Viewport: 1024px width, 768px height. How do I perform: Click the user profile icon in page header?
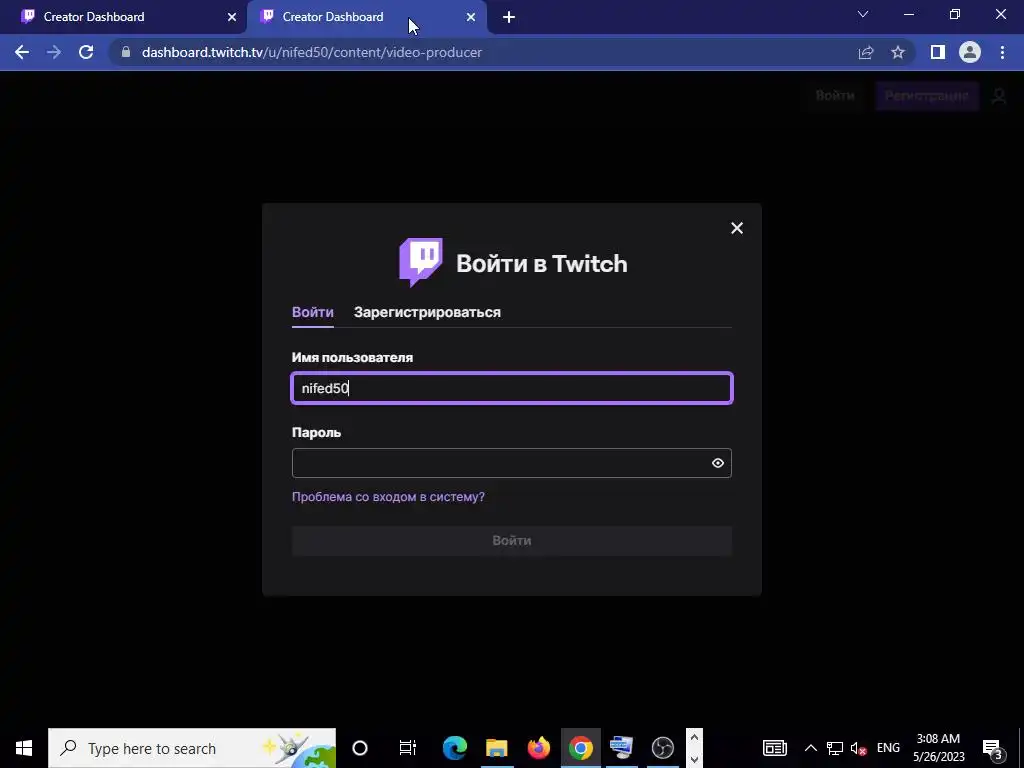(x=999, y=97)
